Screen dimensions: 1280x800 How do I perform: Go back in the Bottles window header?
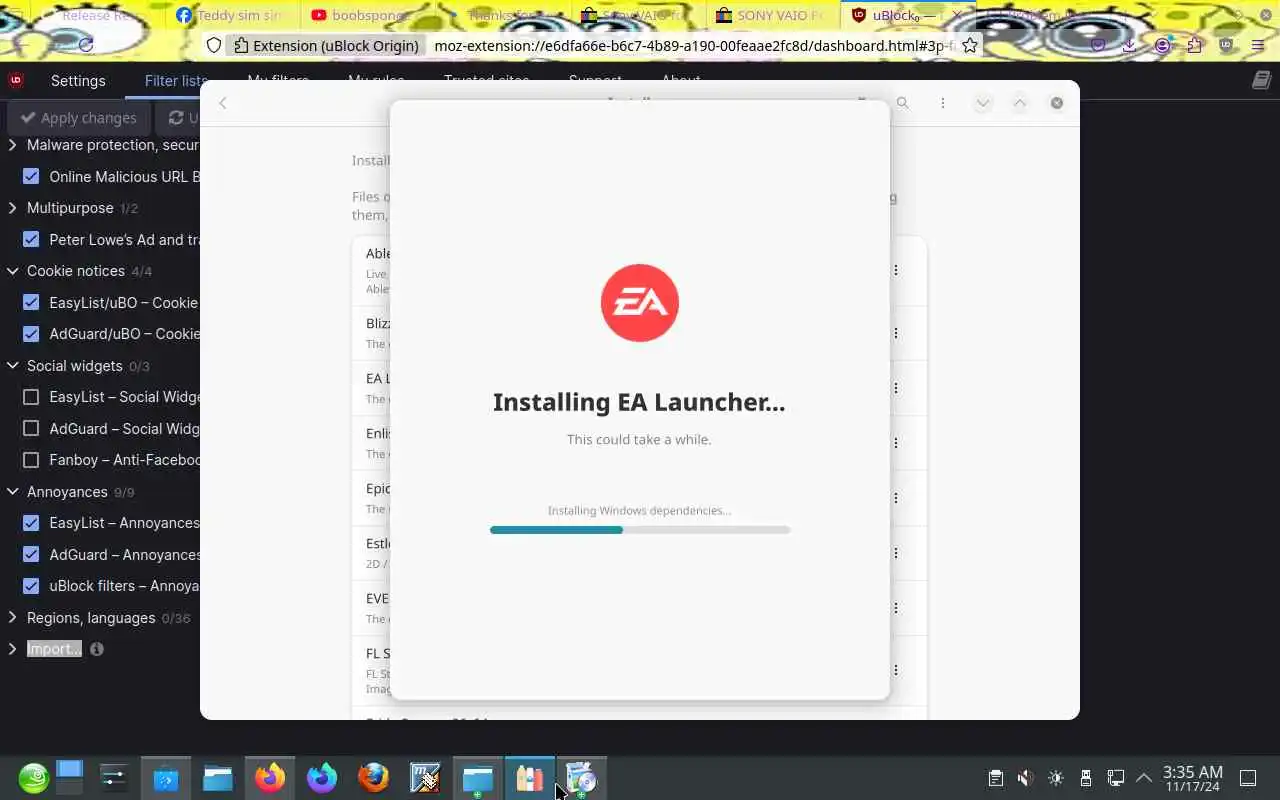pos(223,103)
